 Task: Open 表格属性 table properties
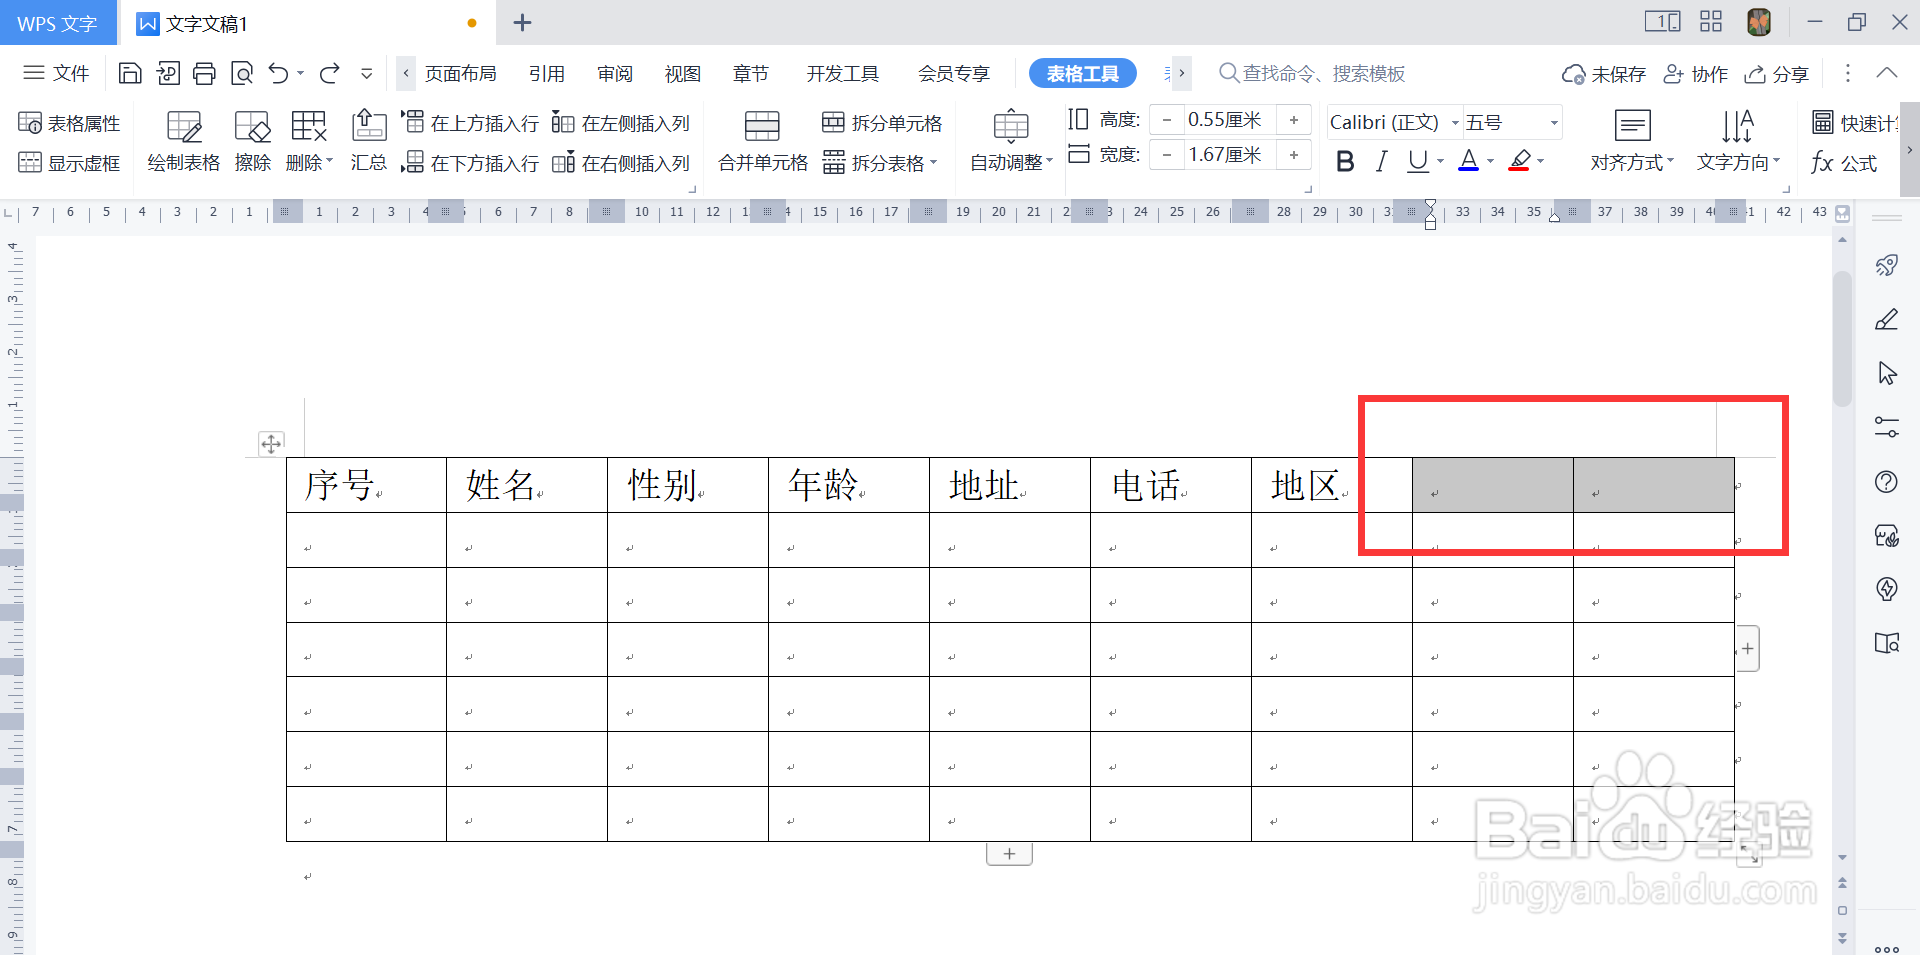[68, 122]
